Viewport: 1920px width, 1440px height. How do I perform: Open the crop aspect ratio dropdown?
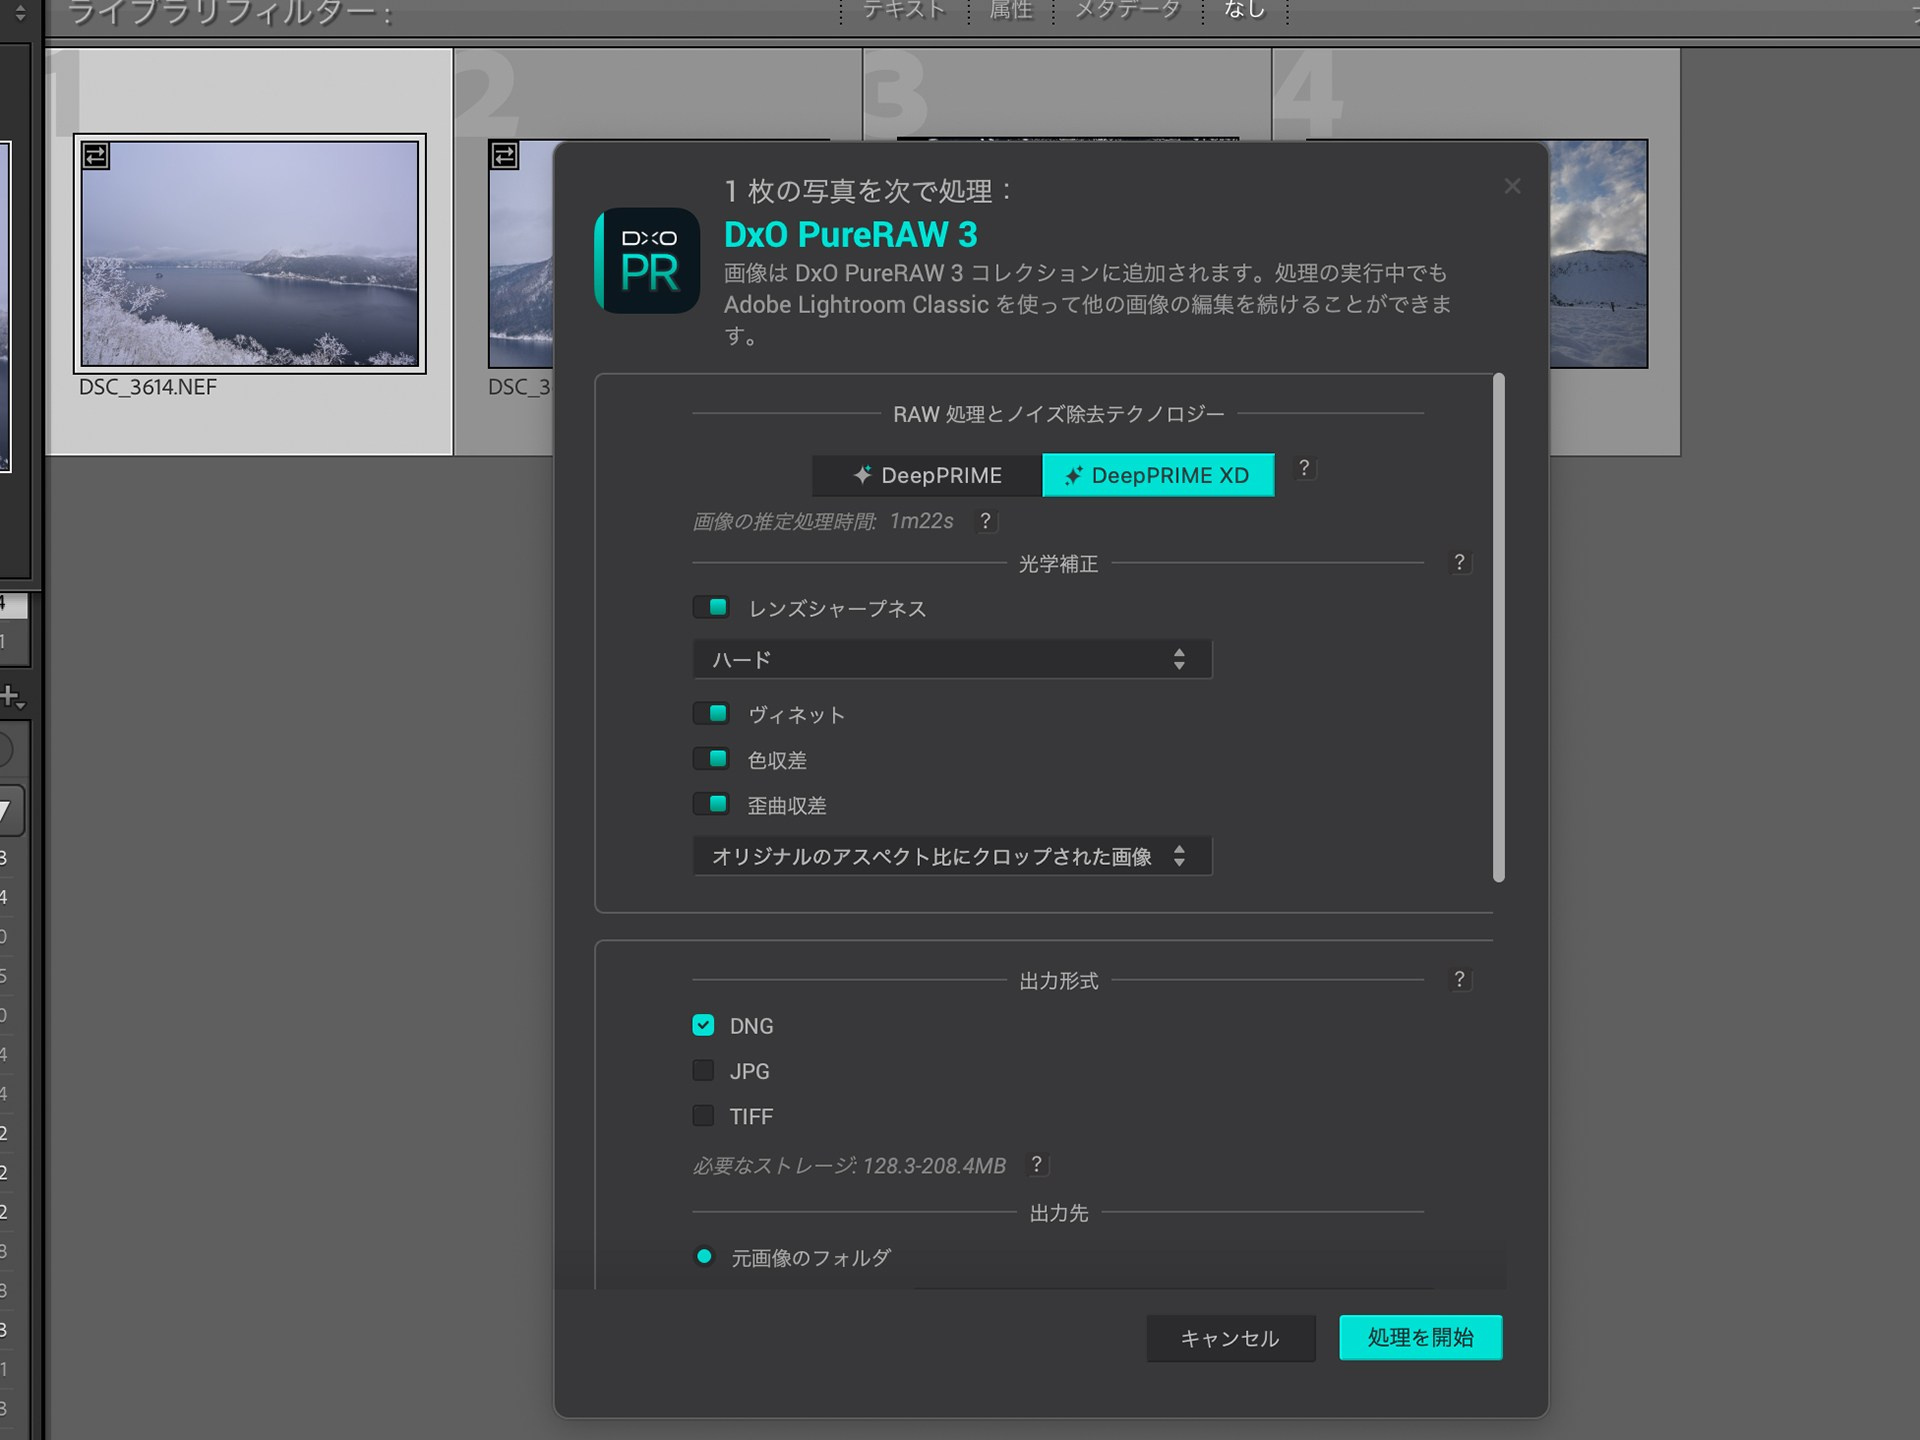951,856
